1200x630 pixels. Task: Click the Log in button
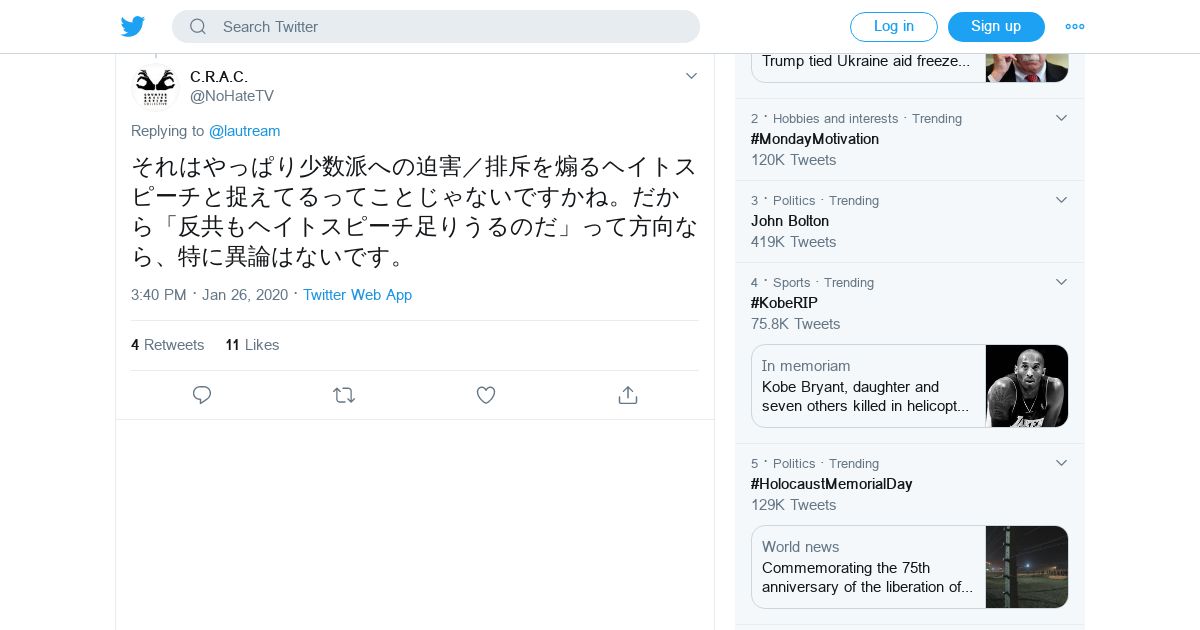pyautogui.click(x=893, y=27)
